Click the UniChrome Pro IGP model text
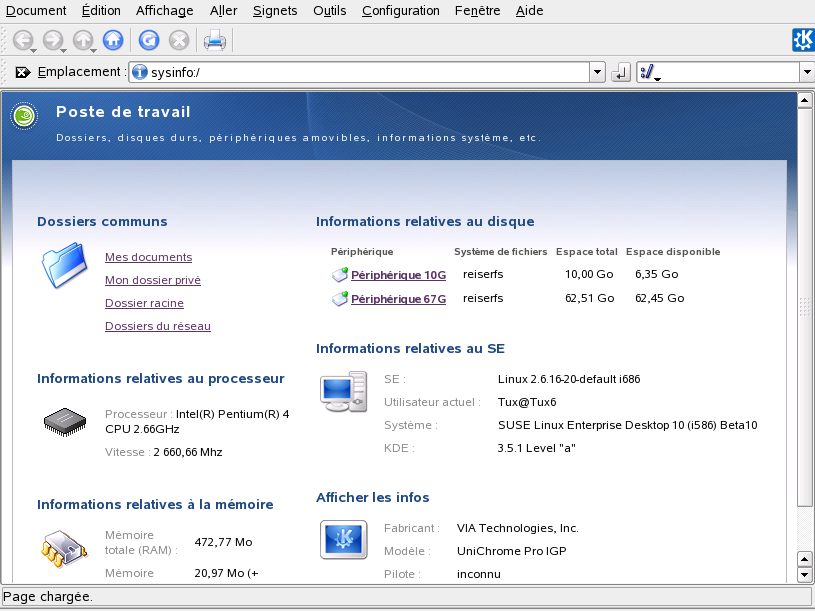 tap(511, 551)
